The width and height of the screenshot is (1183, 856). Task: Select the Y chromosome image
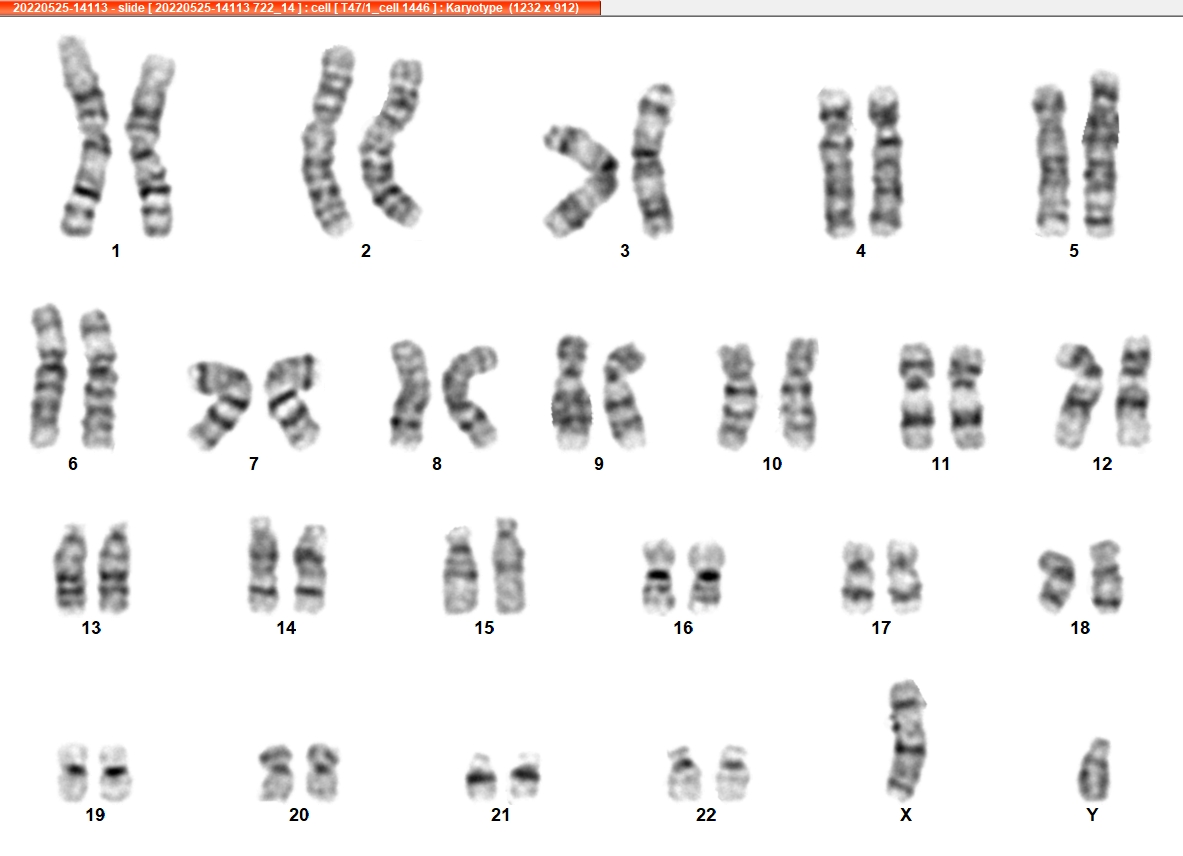coord(1094,770)
